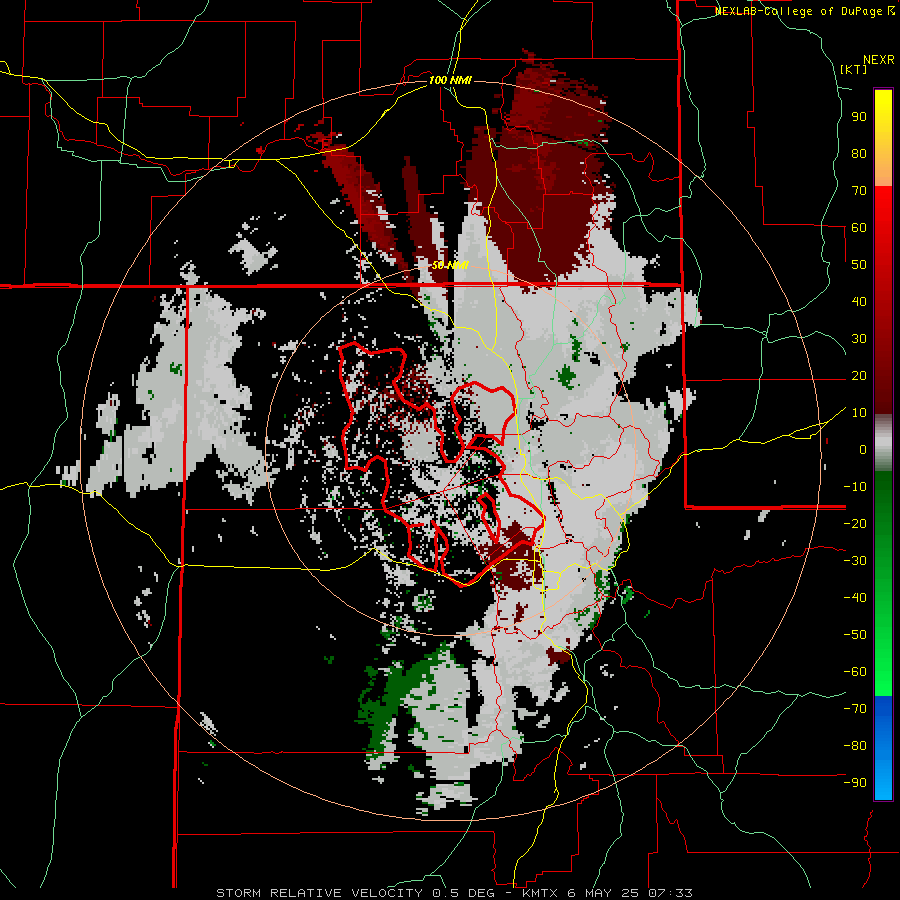Select the 6 MAY 25 date text
This screenshot has width=900, height=900.
coord(604,893)
